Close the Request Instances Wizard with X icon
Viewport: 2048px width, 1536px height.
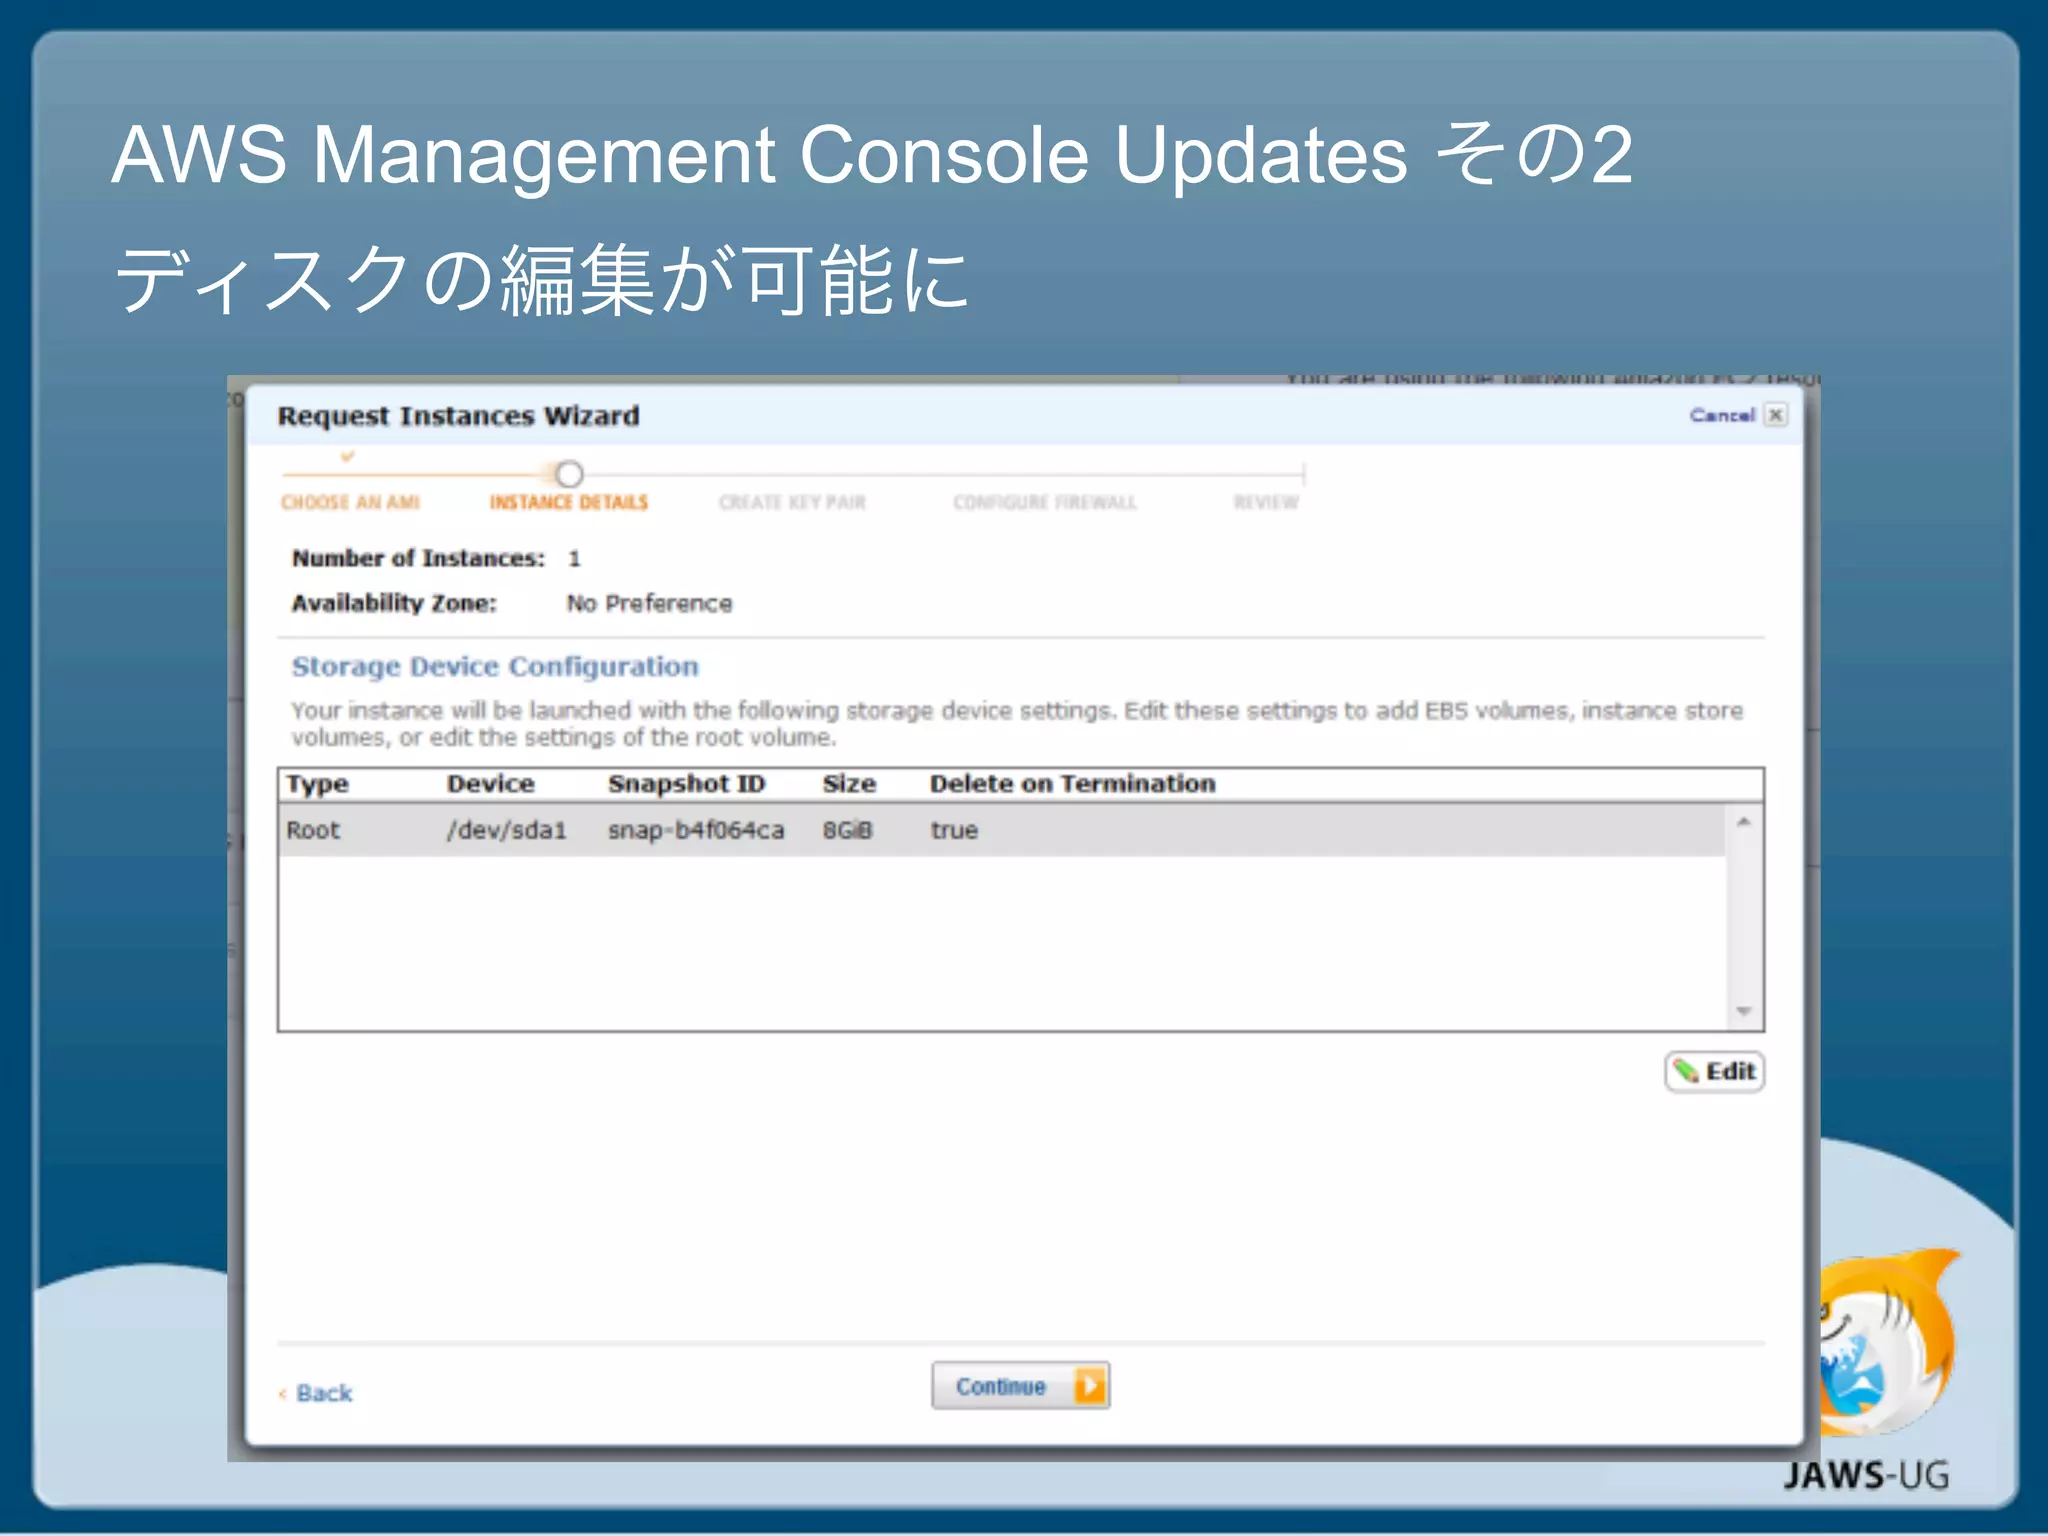pos(1776,415)
